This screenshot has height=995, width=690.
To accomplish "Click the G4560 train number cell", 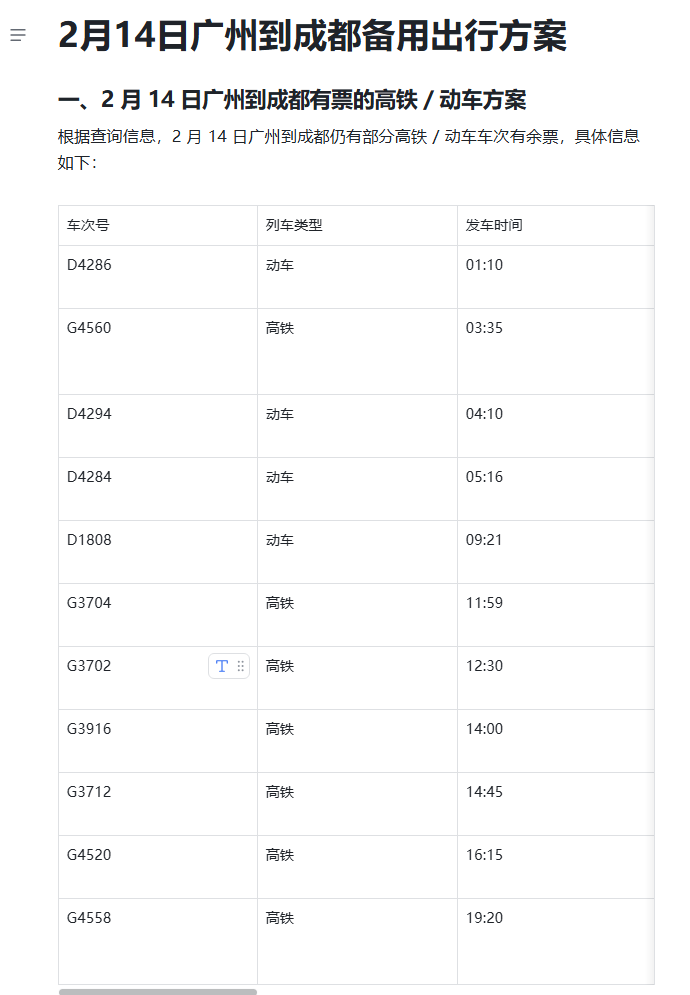I will (89, 328).
